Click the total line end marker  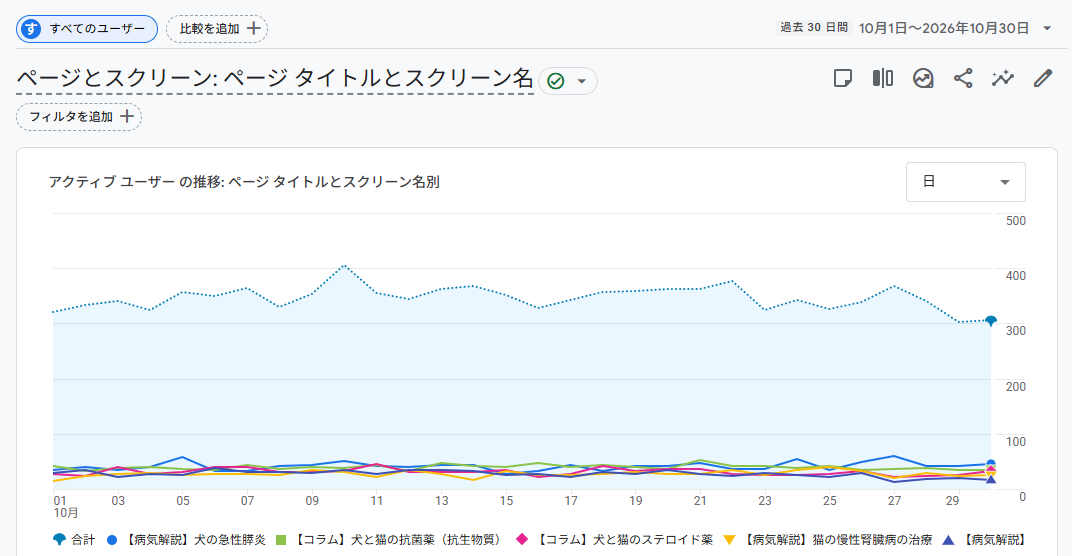(991, 321)
